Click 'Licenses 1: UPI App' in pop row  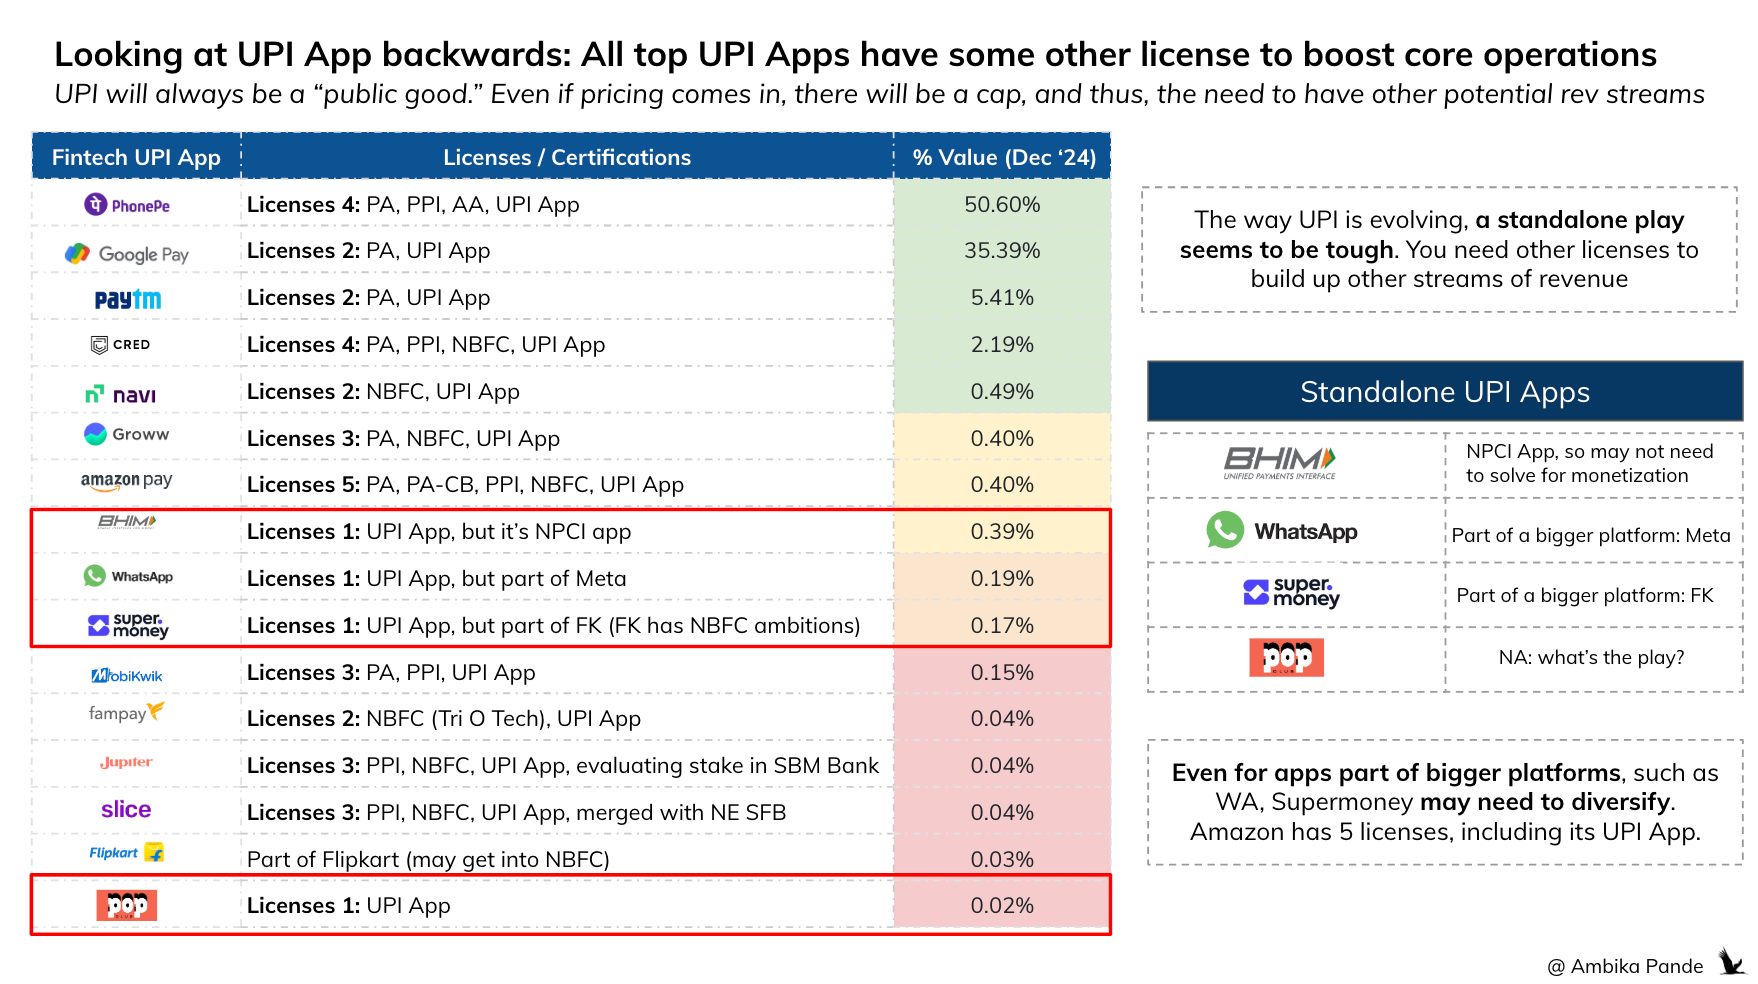pos(348,905)
